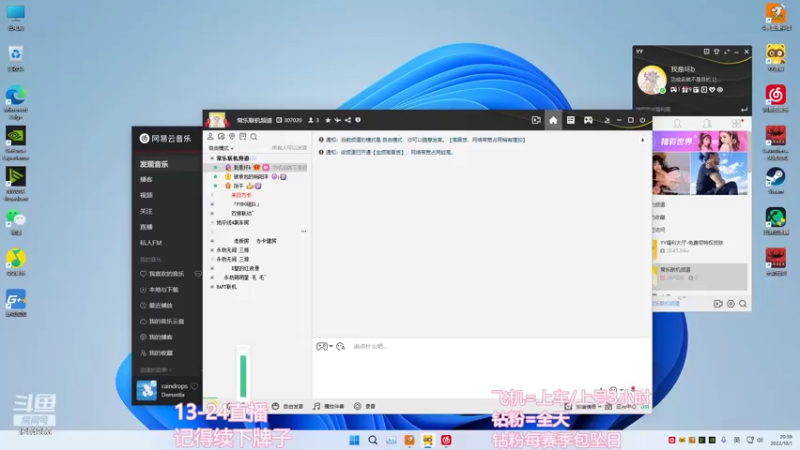Favorite the channel with the star icon
This screenshot has width=800, height=450.
pos(328,120)
